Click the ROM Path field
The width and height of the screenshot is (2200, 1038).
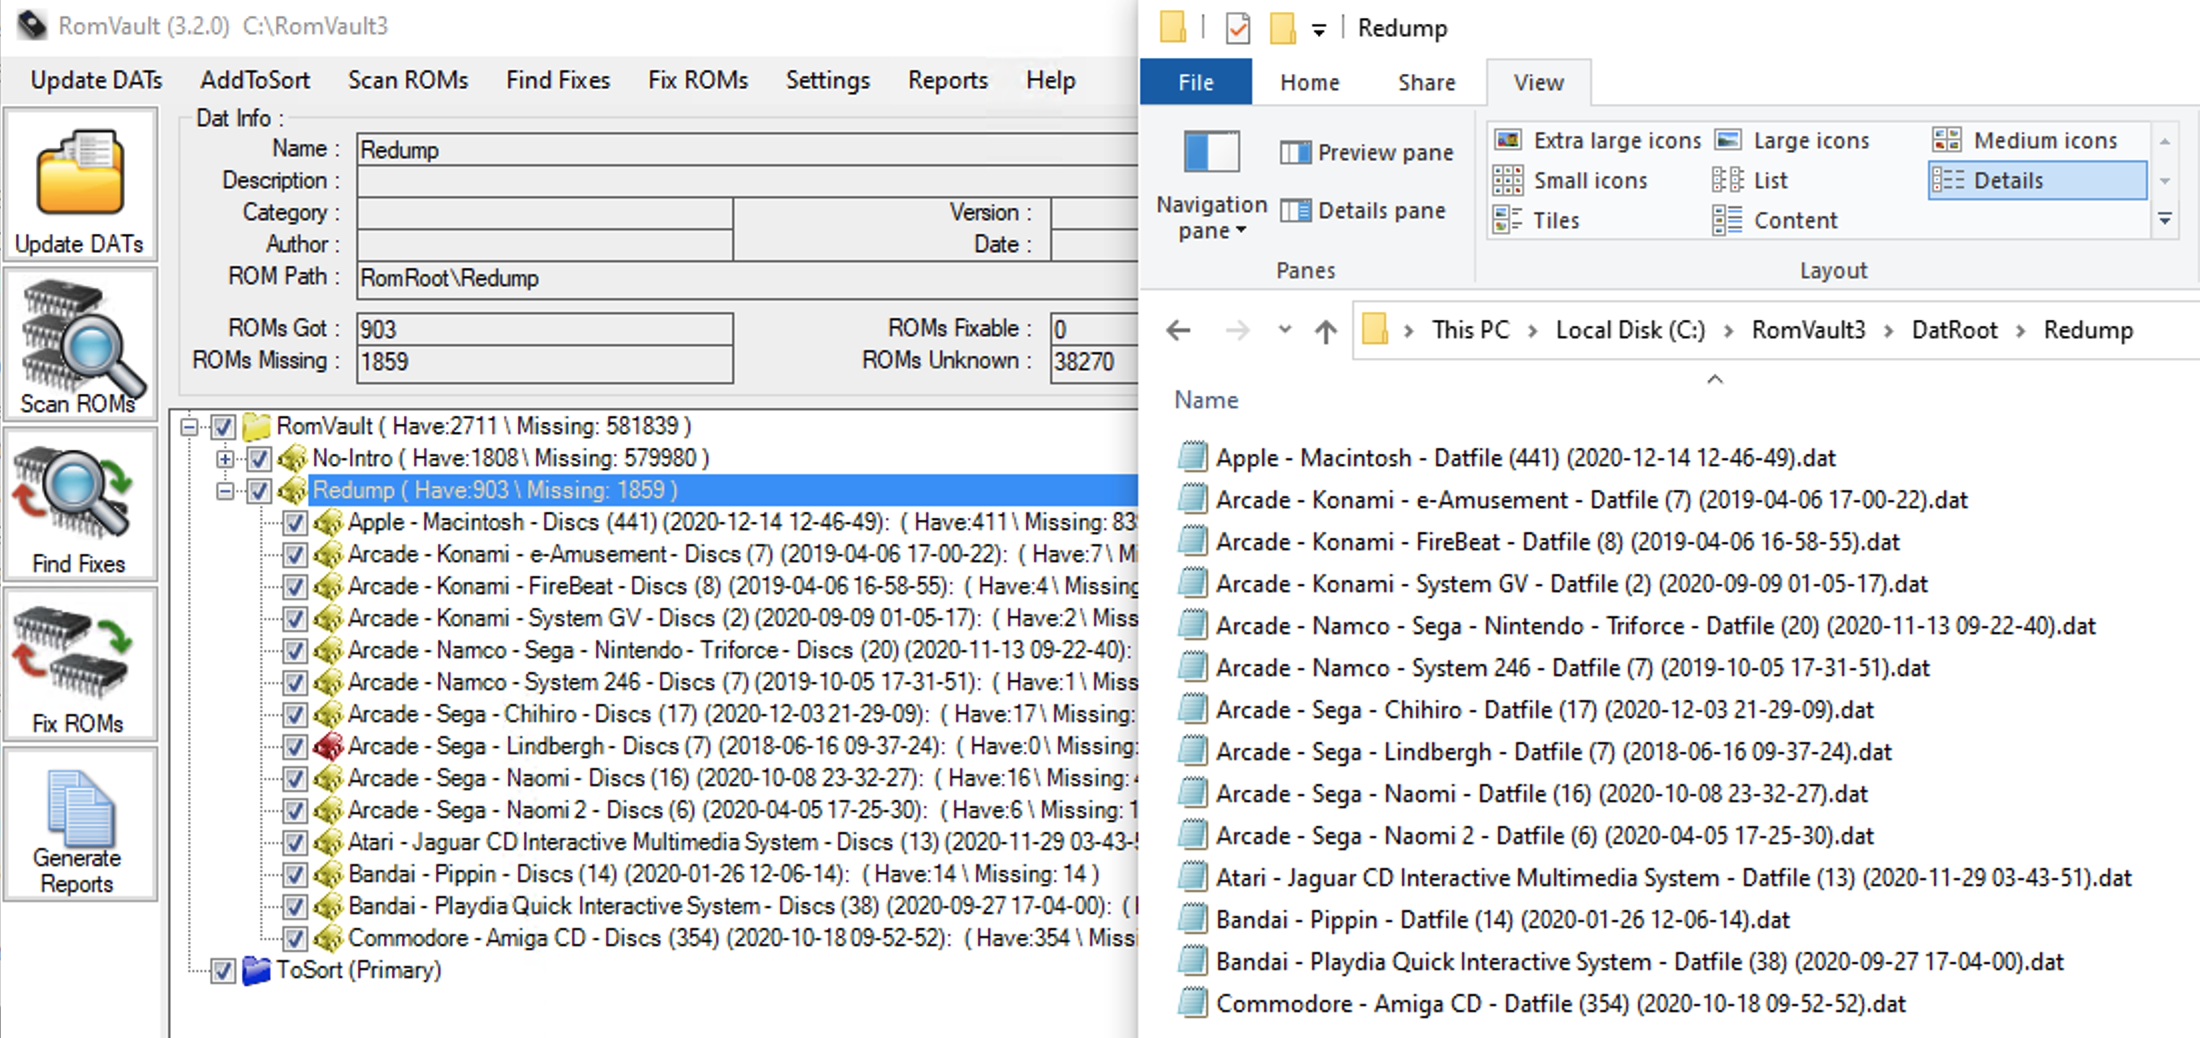[747, 278]
